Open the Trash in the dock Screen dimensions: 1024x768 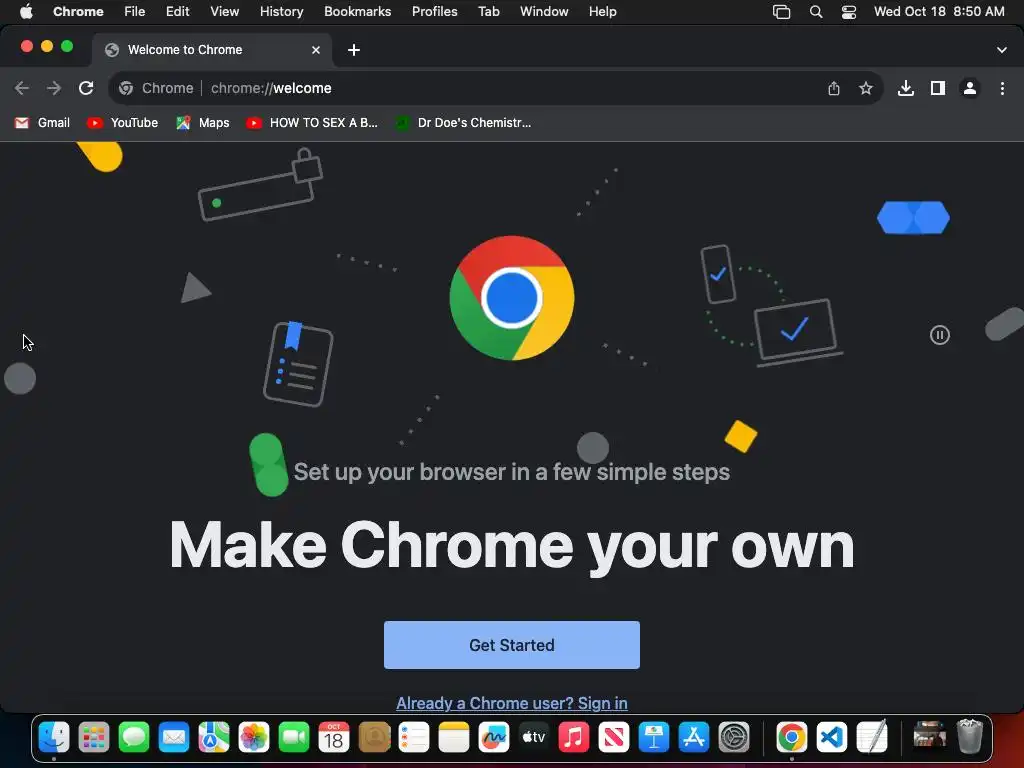coord(970,737)
